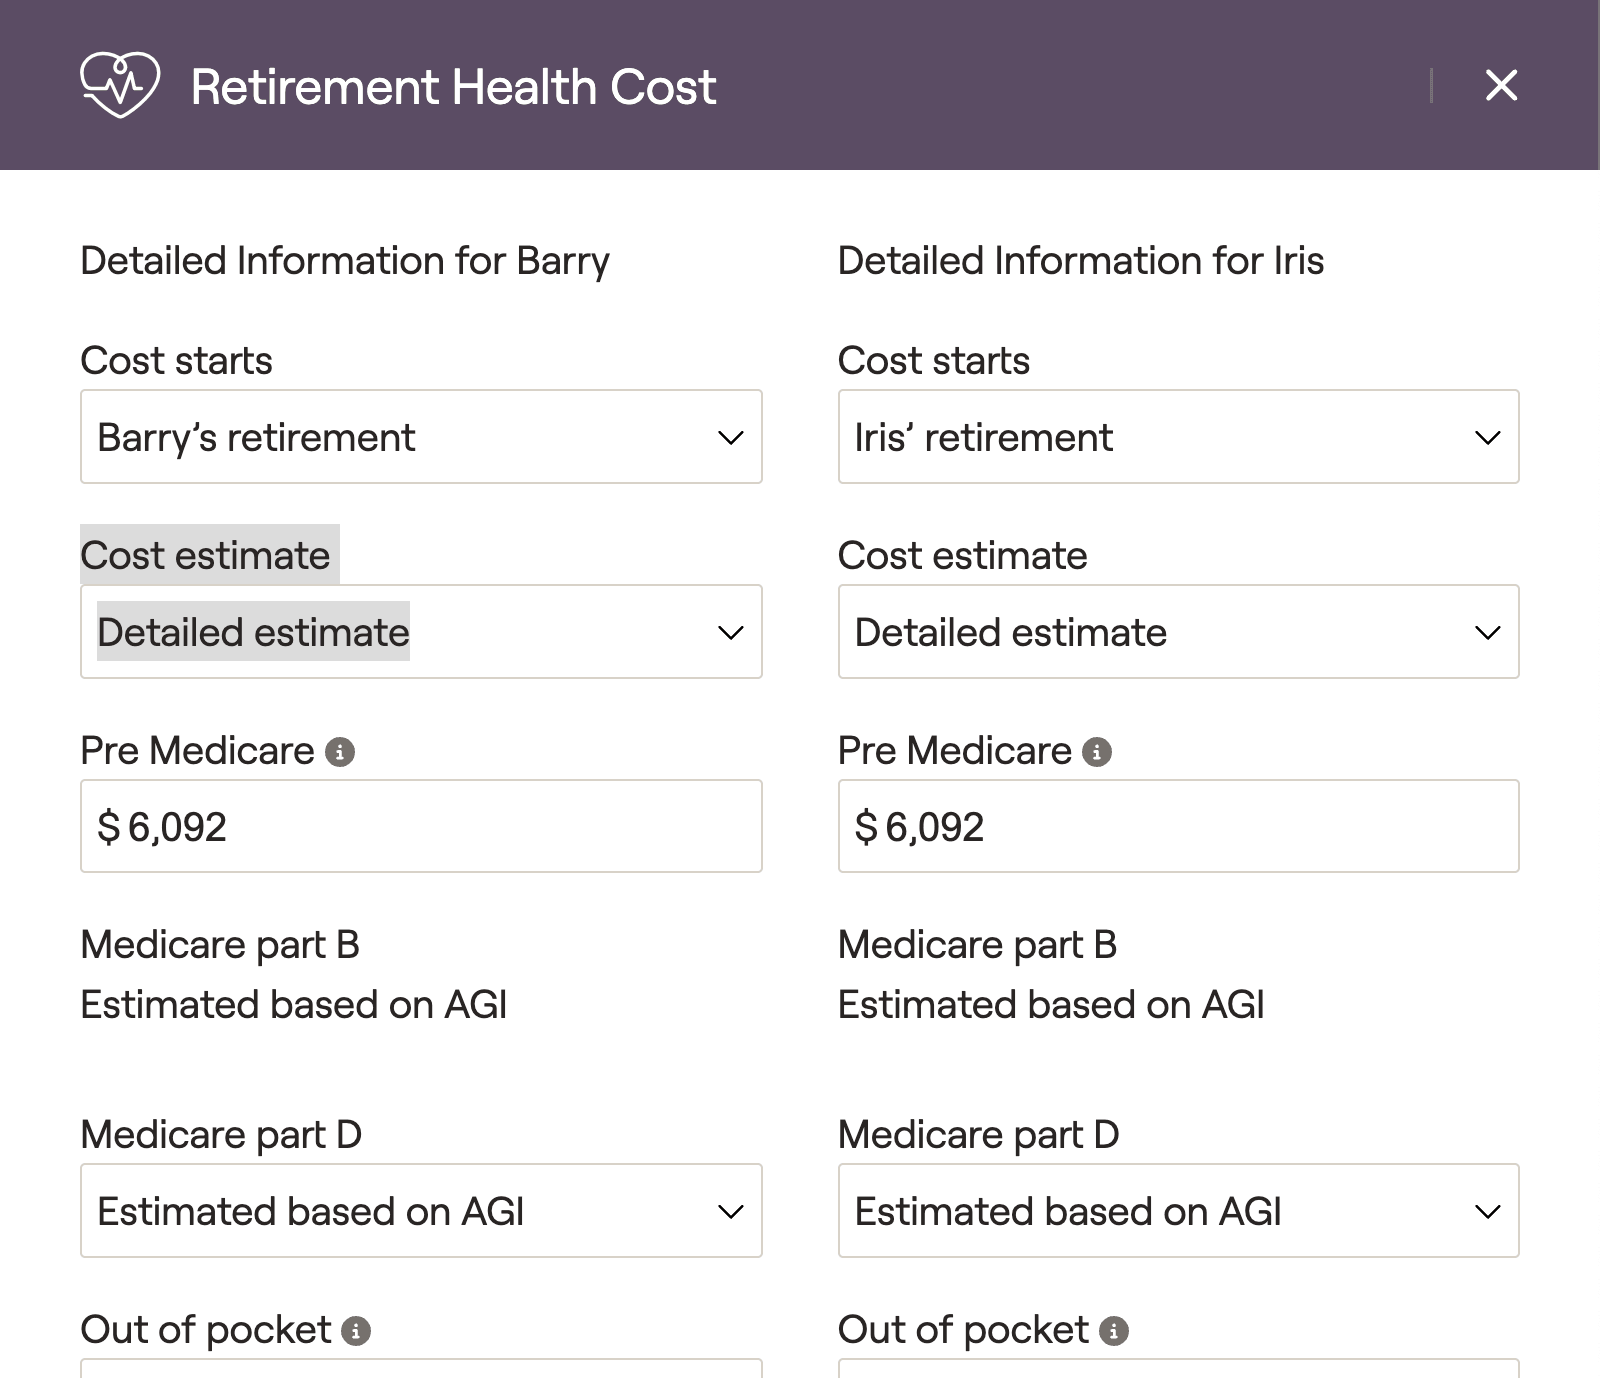Click Iris' Pre Medicare amount field
This screenshot has width=1600, height=1378.
tap(1177, 827)
